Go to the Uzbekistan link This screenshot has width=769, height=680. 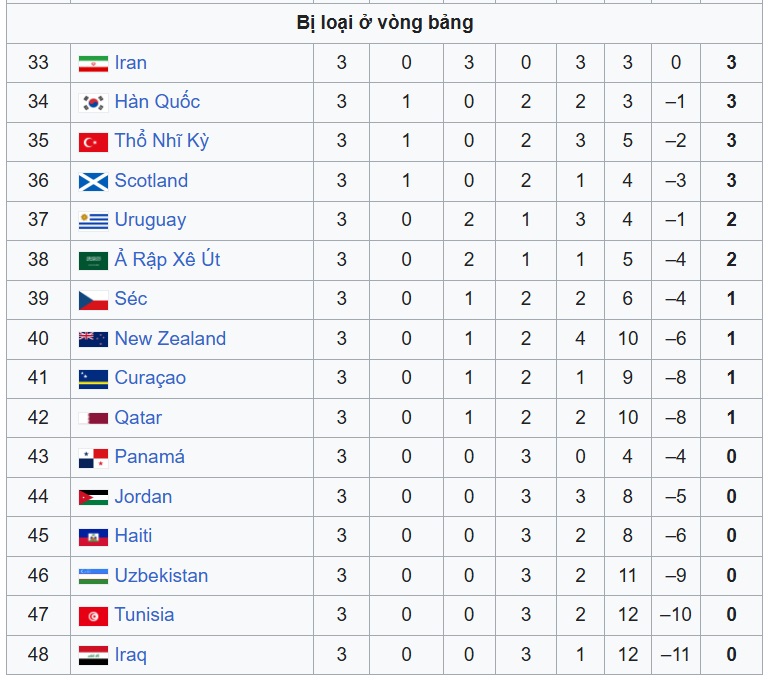161,576
